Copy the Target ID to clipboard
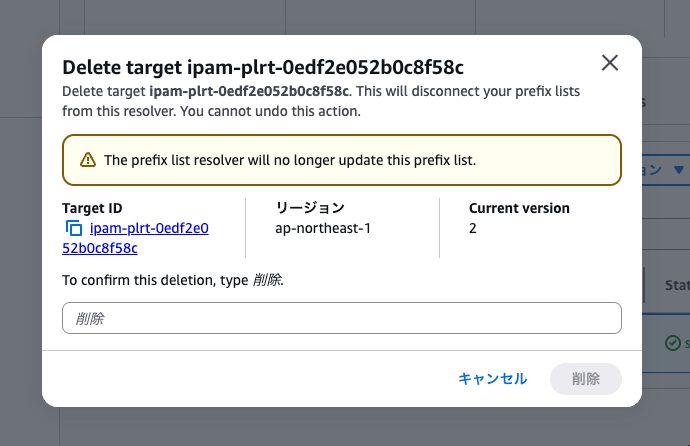 [x=74, y=228]
